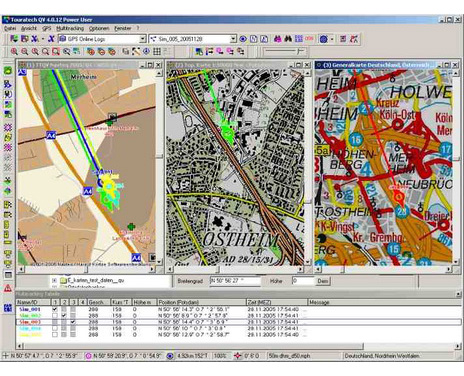Click the blue compass circle icon in the second toolbar

(146, 51)
